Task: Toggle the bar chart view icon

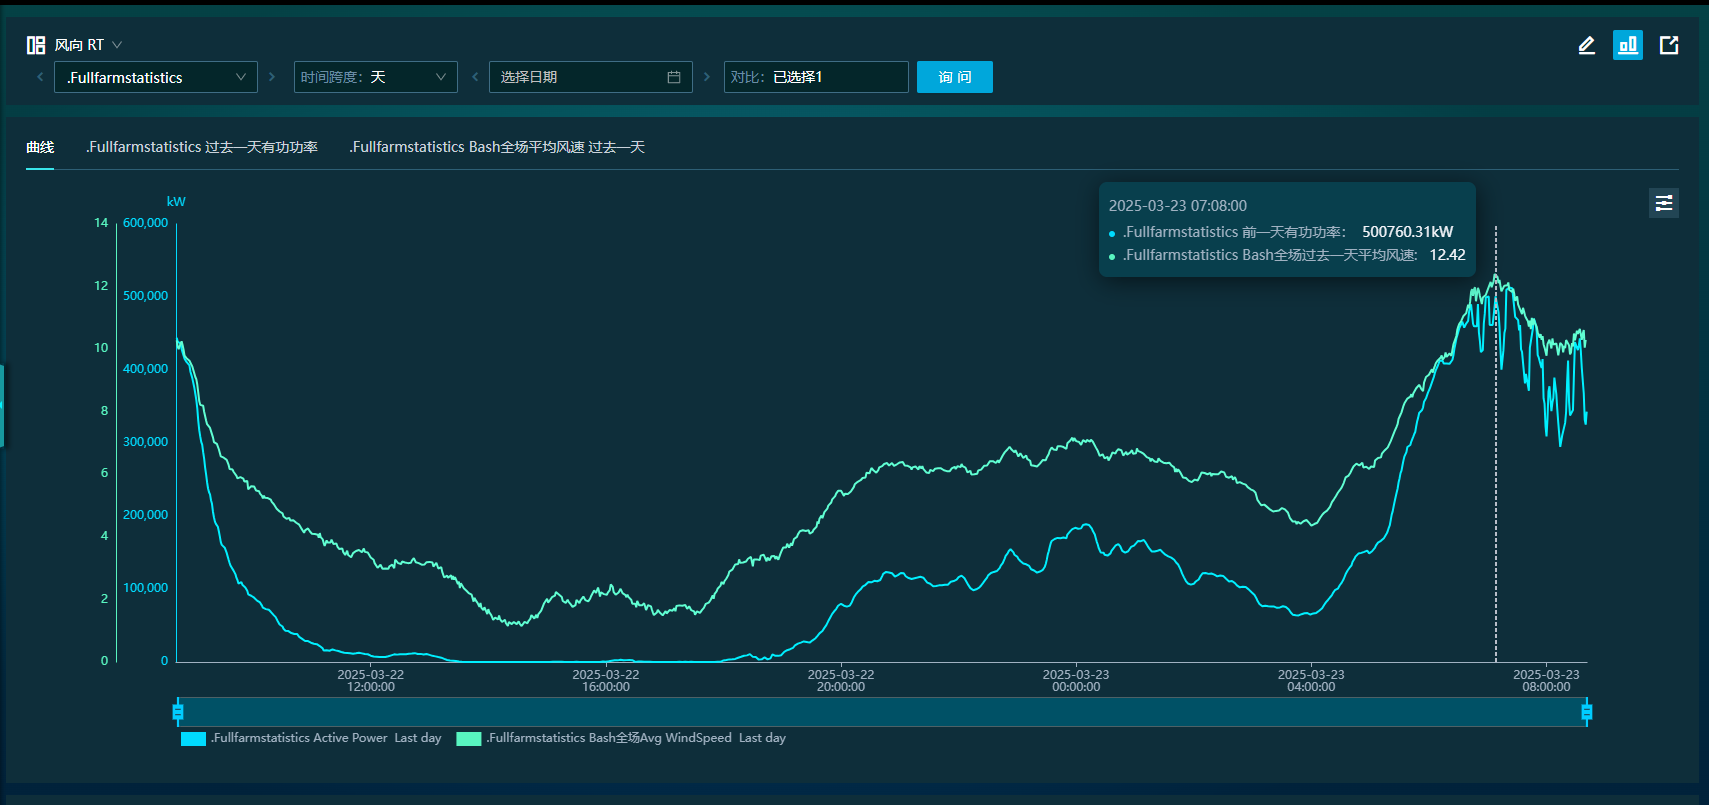Action: pos(1628,45)
